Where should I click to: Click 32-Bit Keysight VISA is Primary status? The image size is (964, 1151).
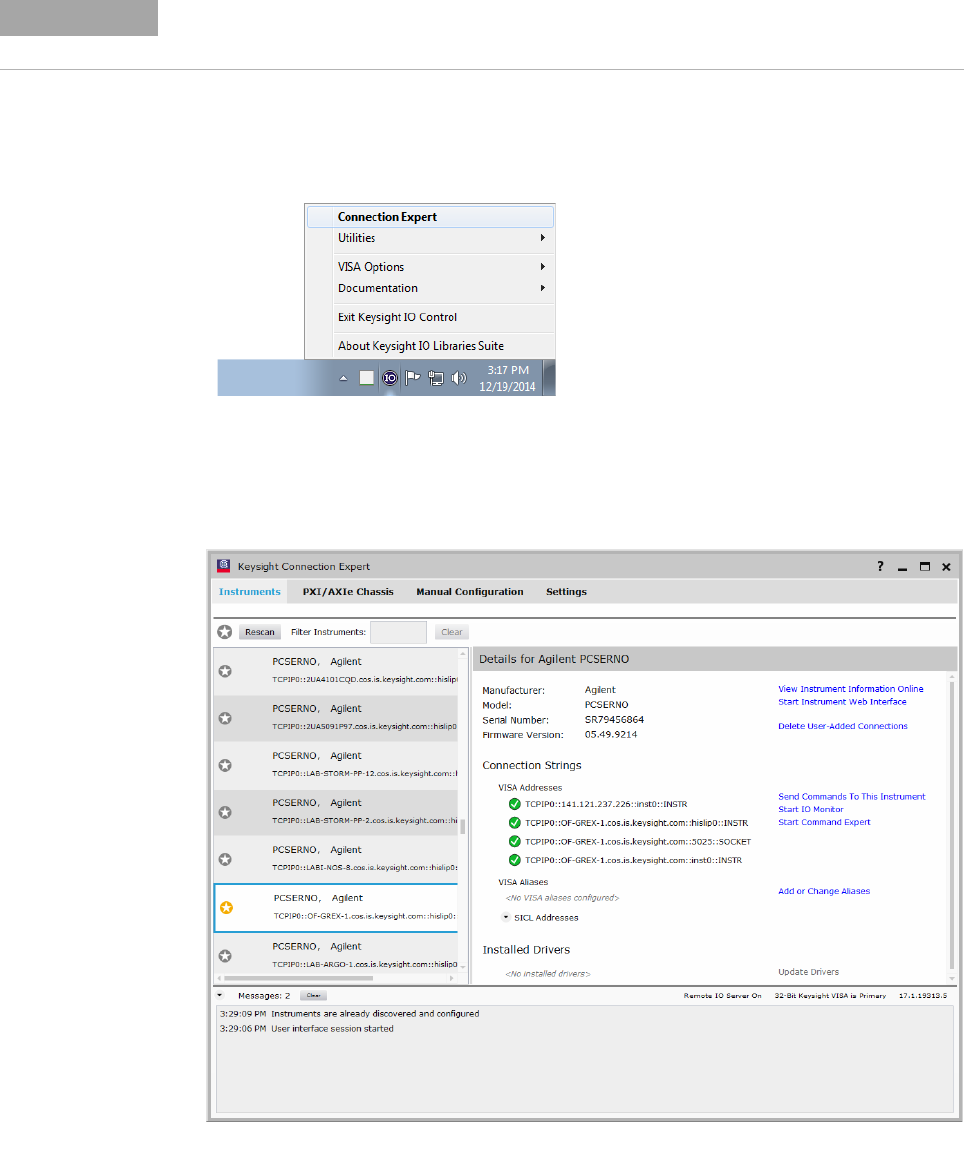(830, 996)
